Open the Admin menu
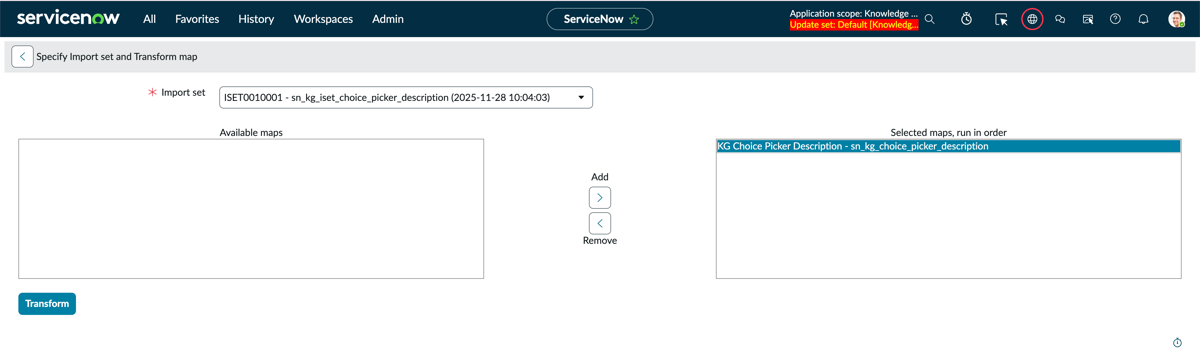Image resolution: width=1200 pixels, height=360 pixels. [388, 19]
